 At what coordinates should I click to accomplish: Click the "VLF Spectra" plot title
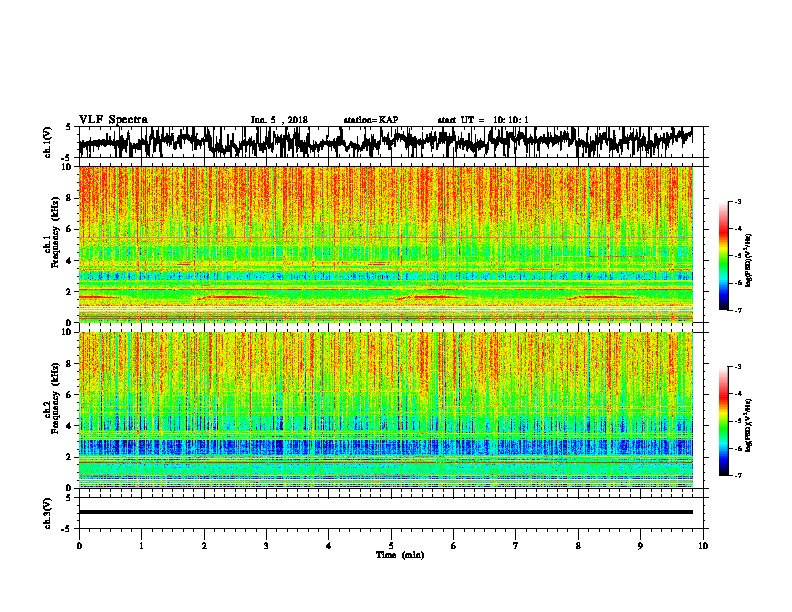click(113, 120)
